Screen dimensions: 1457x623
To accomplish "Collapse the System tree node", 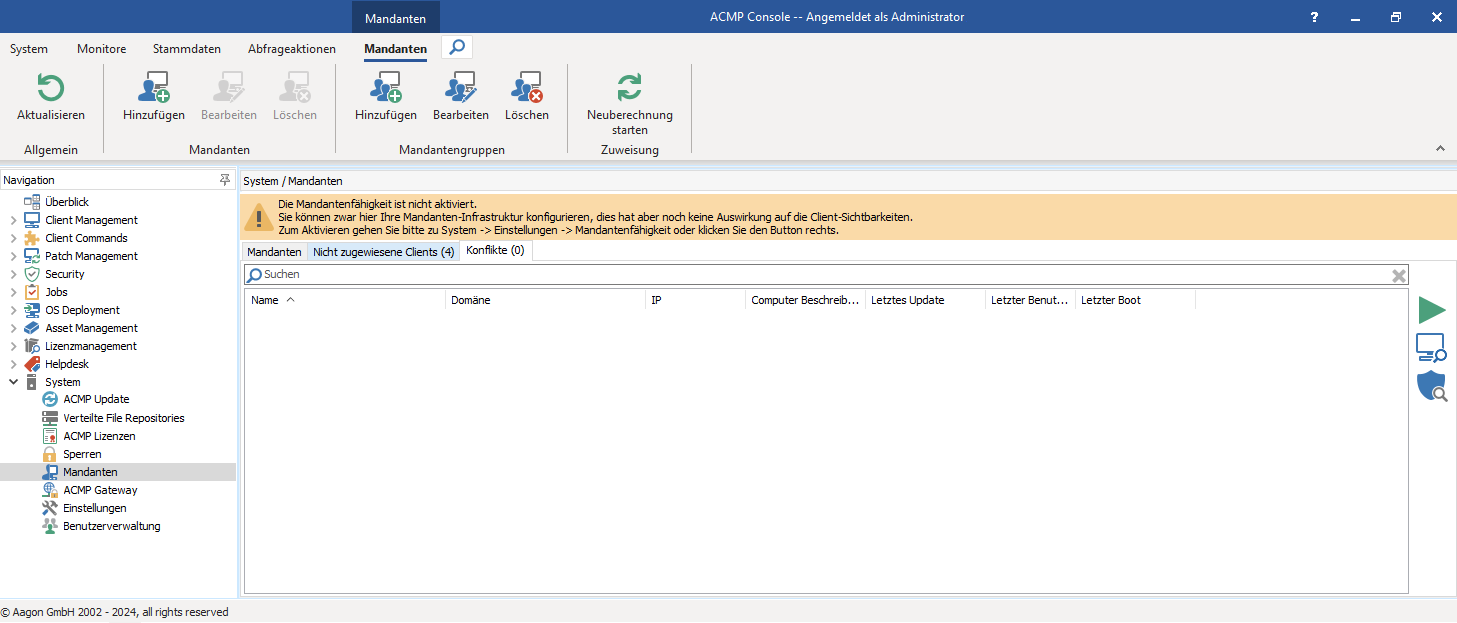I will (x=13, y=382).
